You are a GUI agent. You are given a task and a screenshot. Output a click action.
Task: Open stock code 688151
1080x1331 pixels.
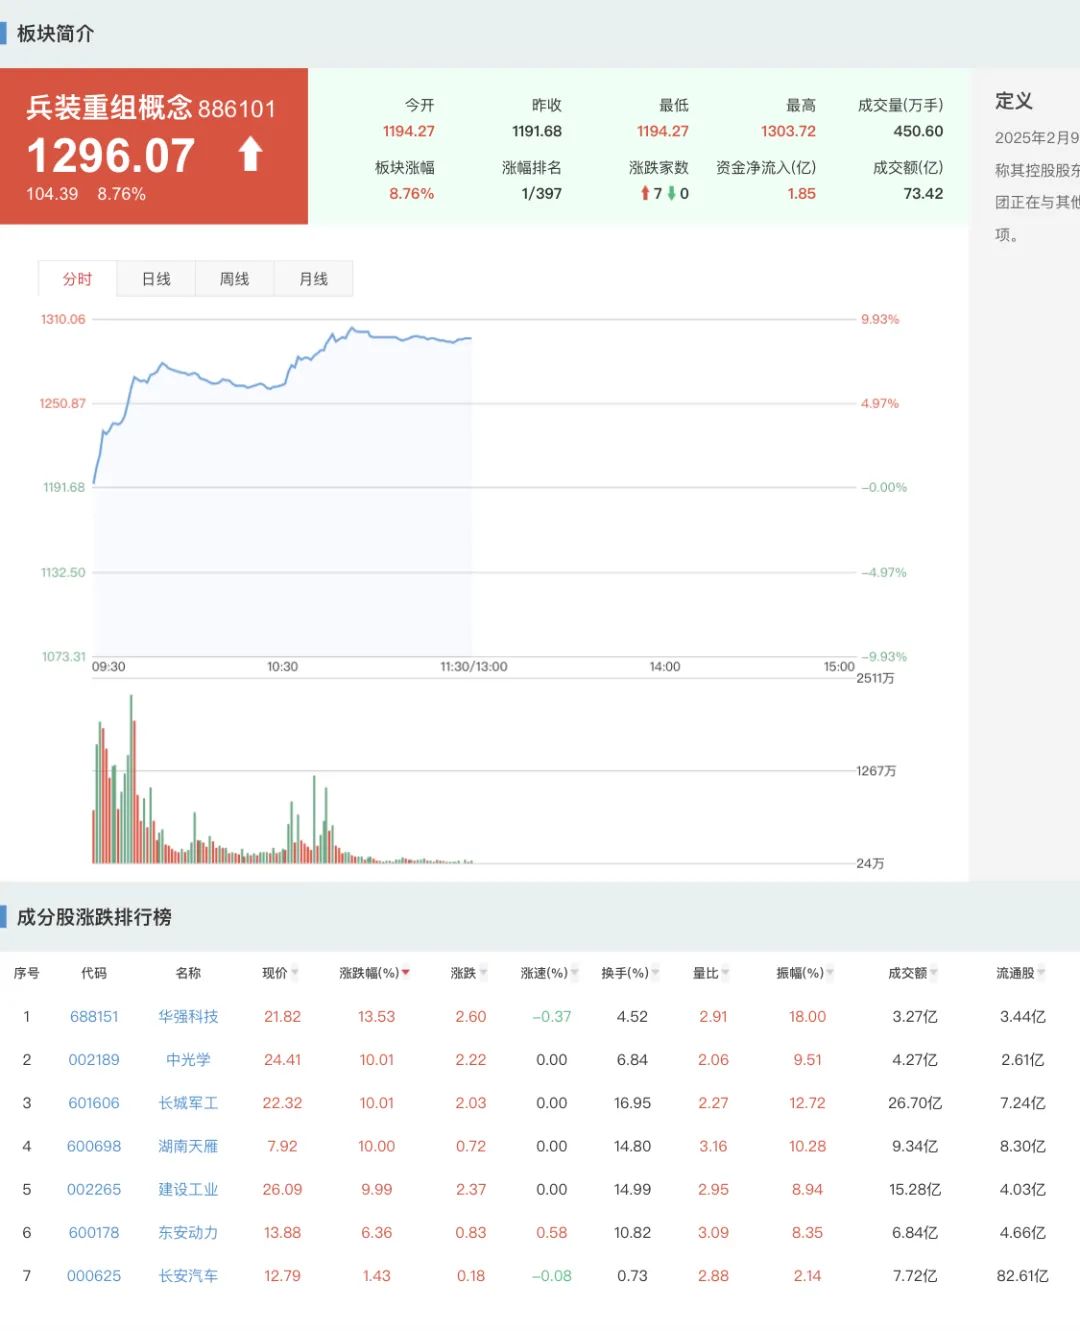click(95, 1016)
